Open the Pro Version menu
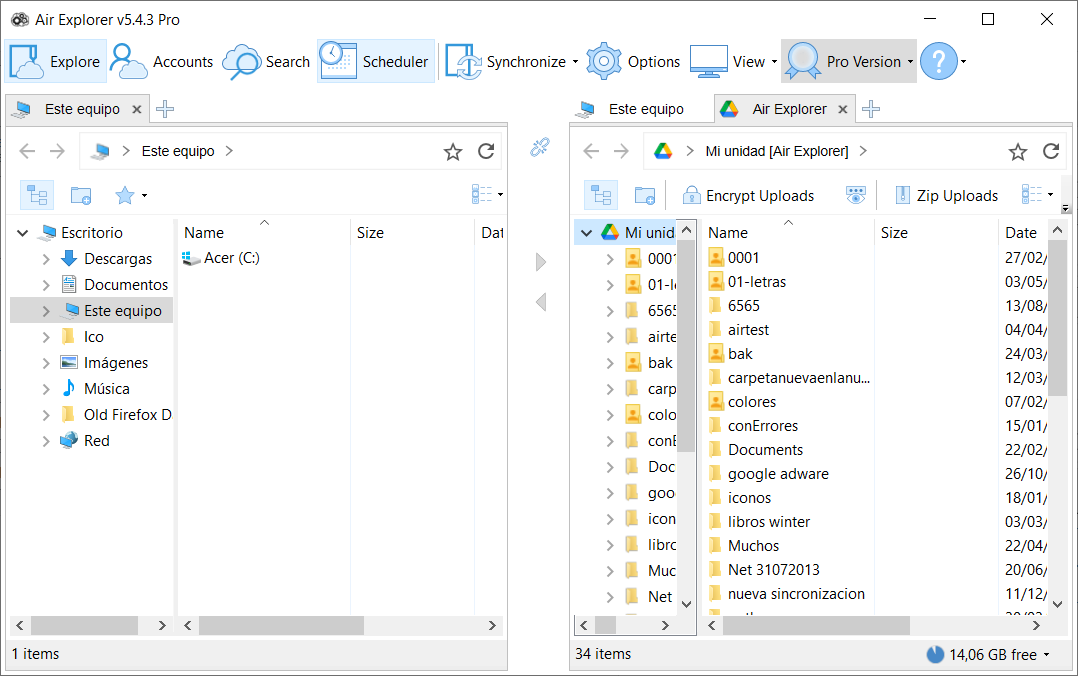This screenshot has width=1078, height=676. click(848, 61)
